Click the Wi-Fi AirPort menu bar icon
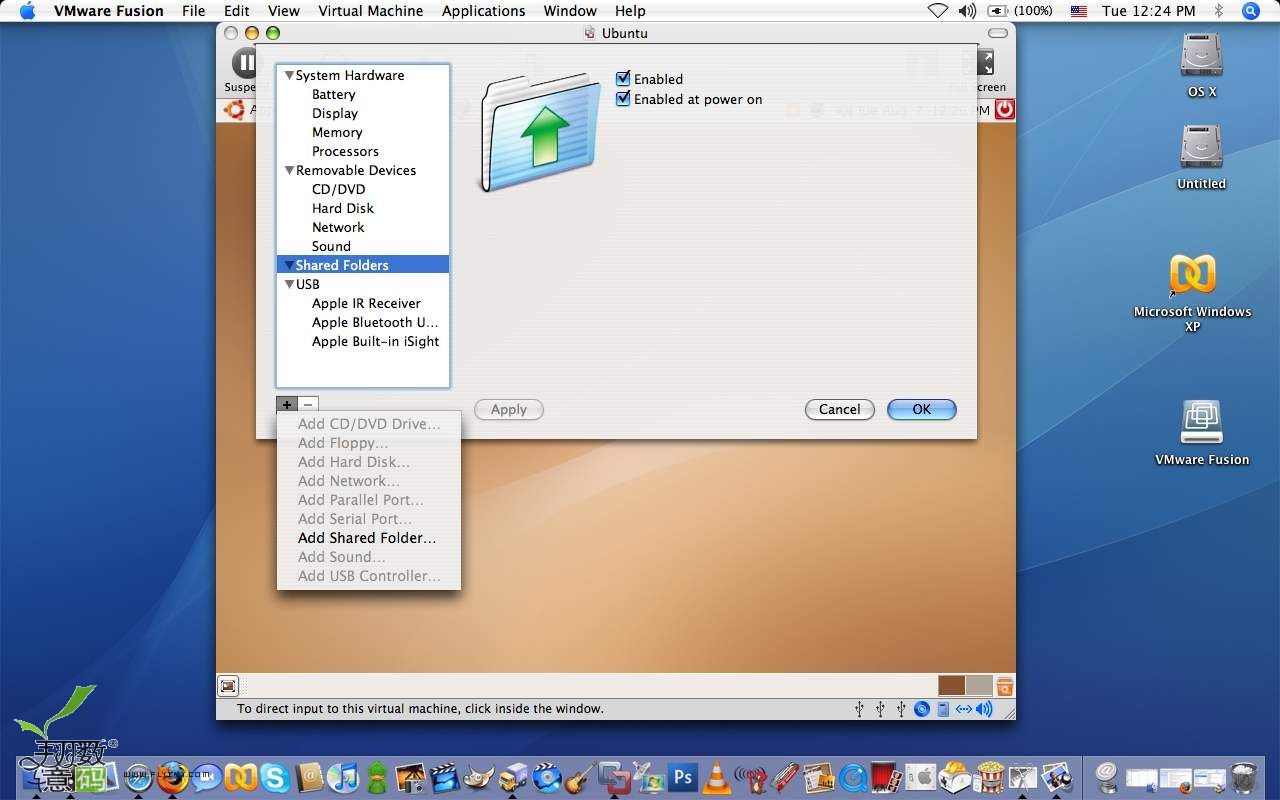Viewport: 1280px width, 800px height. coord(937,11)
